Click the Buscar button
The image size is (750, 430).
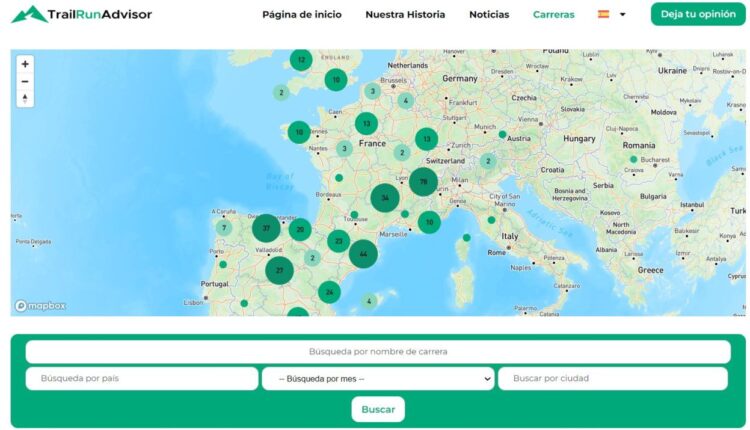pos(378,409)
